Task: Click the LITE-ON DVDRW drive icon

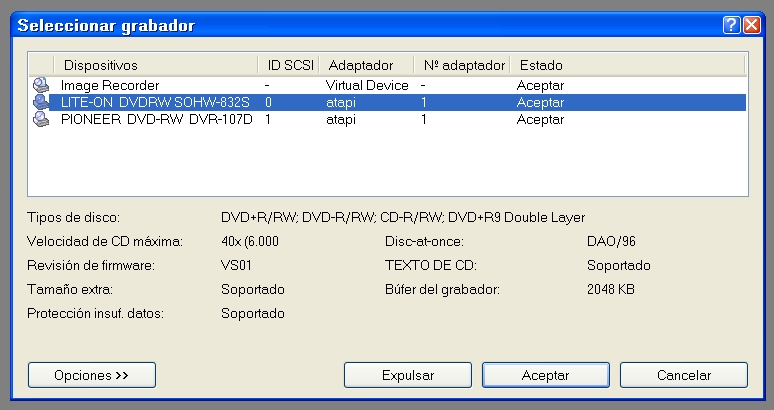Action: pyautogui.click(x=41, y=102)
